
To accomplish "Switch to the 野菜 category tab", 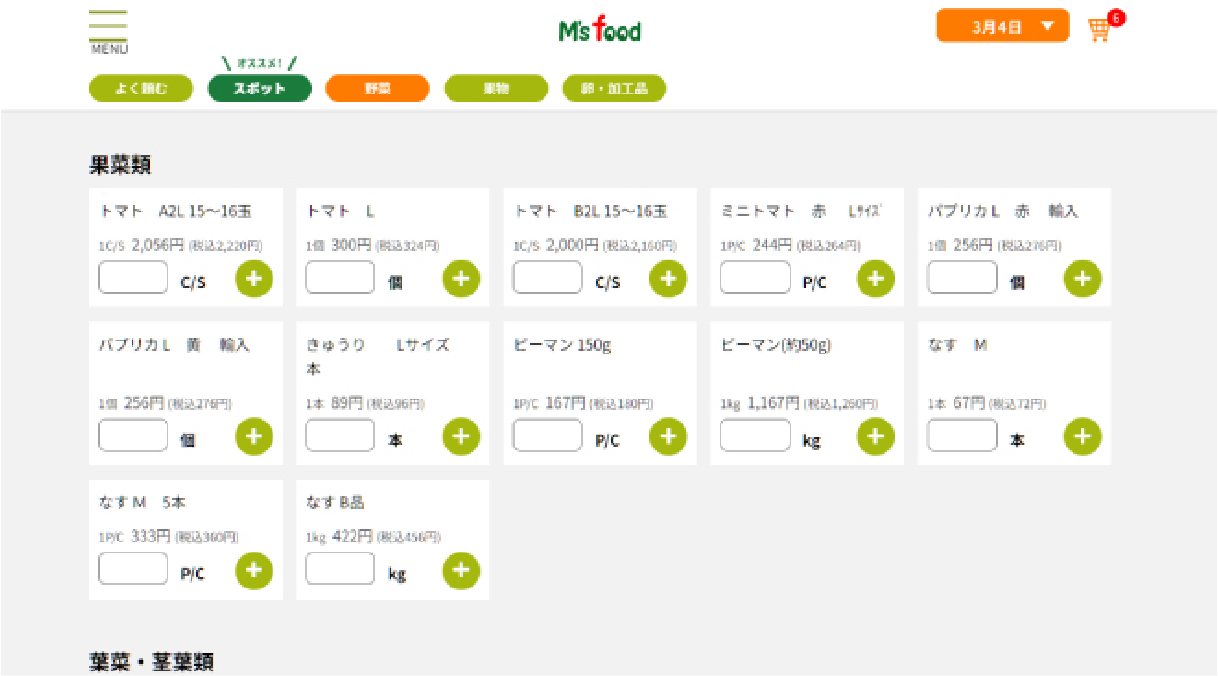I will 377,88.
